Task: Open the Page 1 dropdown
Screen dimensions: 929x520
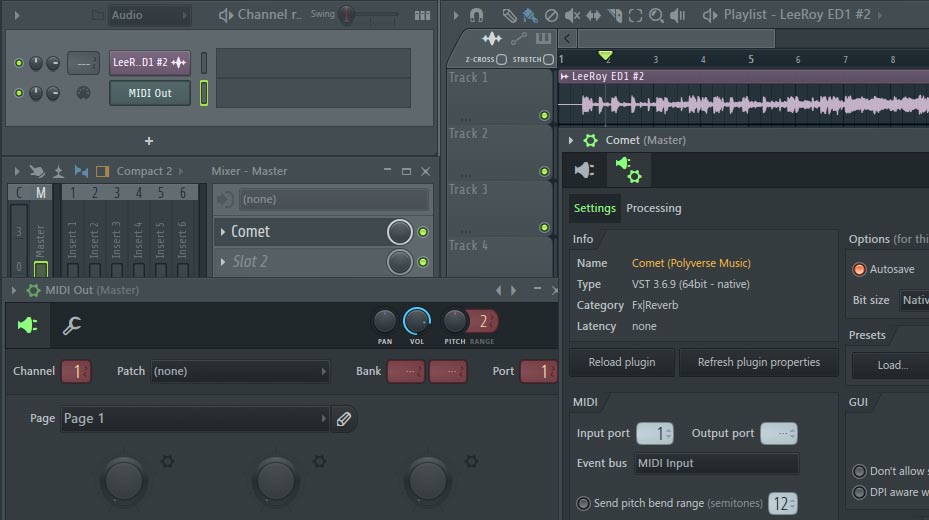Action: coord(194,419)
